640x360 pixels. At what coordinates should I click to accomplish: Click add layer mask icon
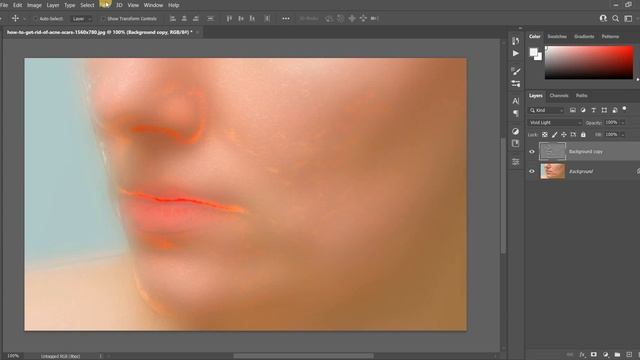click(594, 355)
